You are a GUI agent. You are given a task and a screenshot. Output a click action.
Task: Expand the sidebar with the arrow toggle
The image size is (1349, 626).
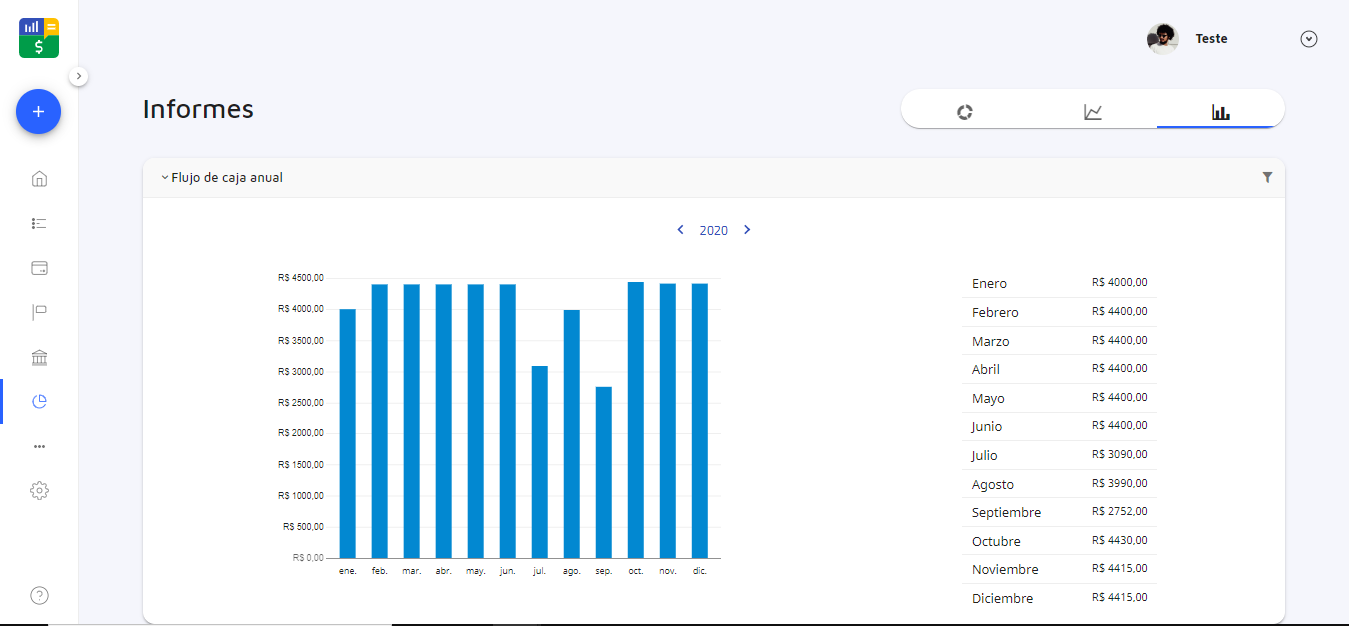tap(79, 76)
